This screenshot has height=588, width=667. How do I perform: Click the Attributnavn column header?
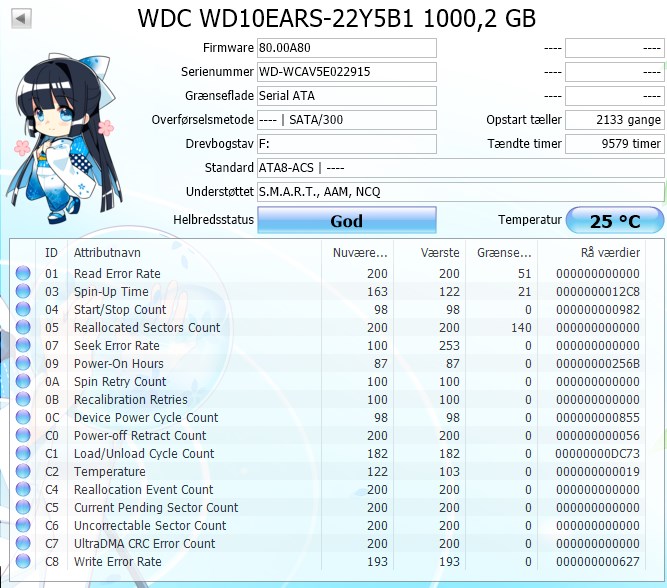(194, 253)
